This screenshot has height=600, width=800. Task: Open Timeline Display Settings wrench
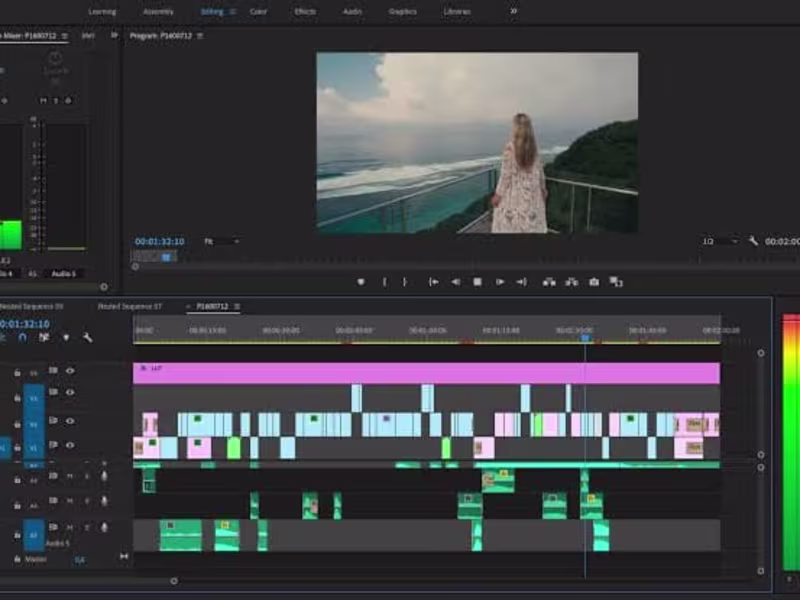coord(88,337)
